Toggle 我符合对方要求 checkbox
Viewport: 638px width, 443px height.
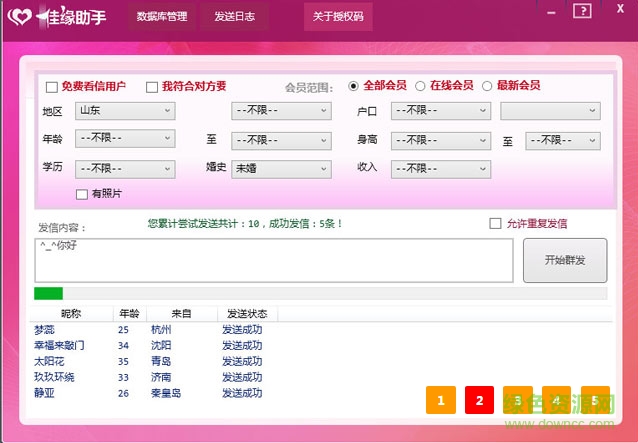tap(152, 87)
